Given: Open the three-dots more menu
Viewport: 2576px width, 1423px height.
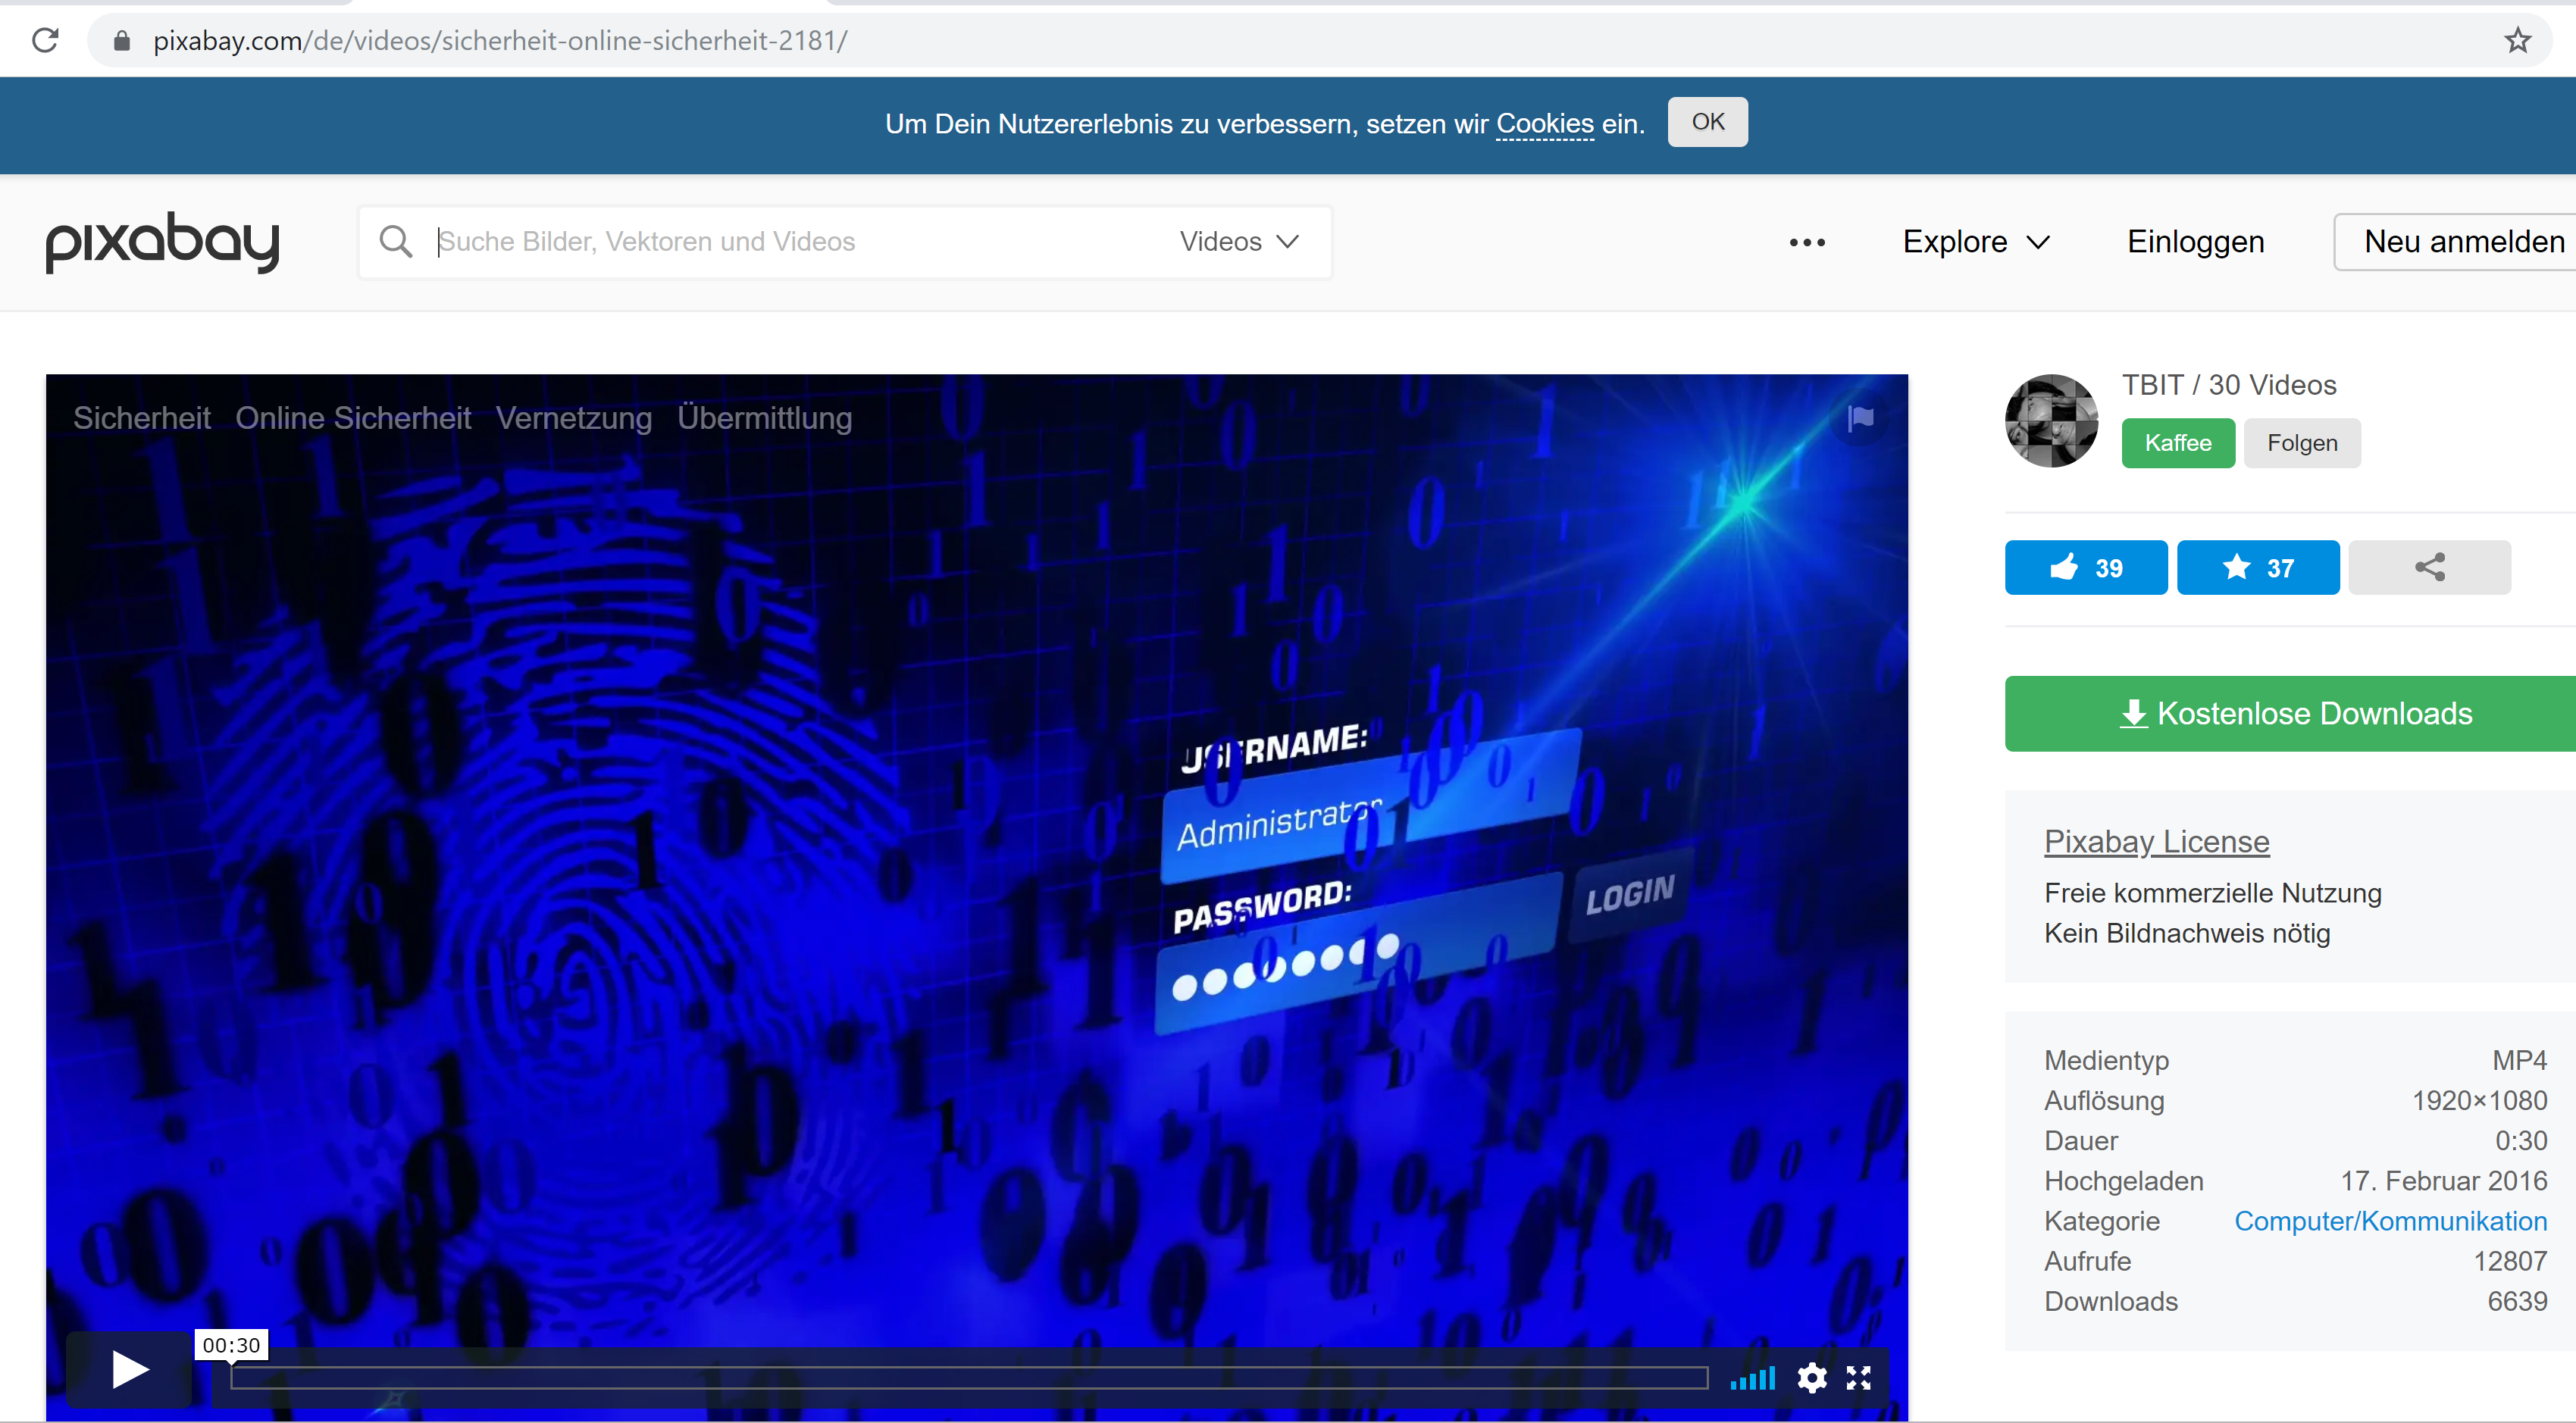Looking at the screenshot, I should click(1807, 242).
